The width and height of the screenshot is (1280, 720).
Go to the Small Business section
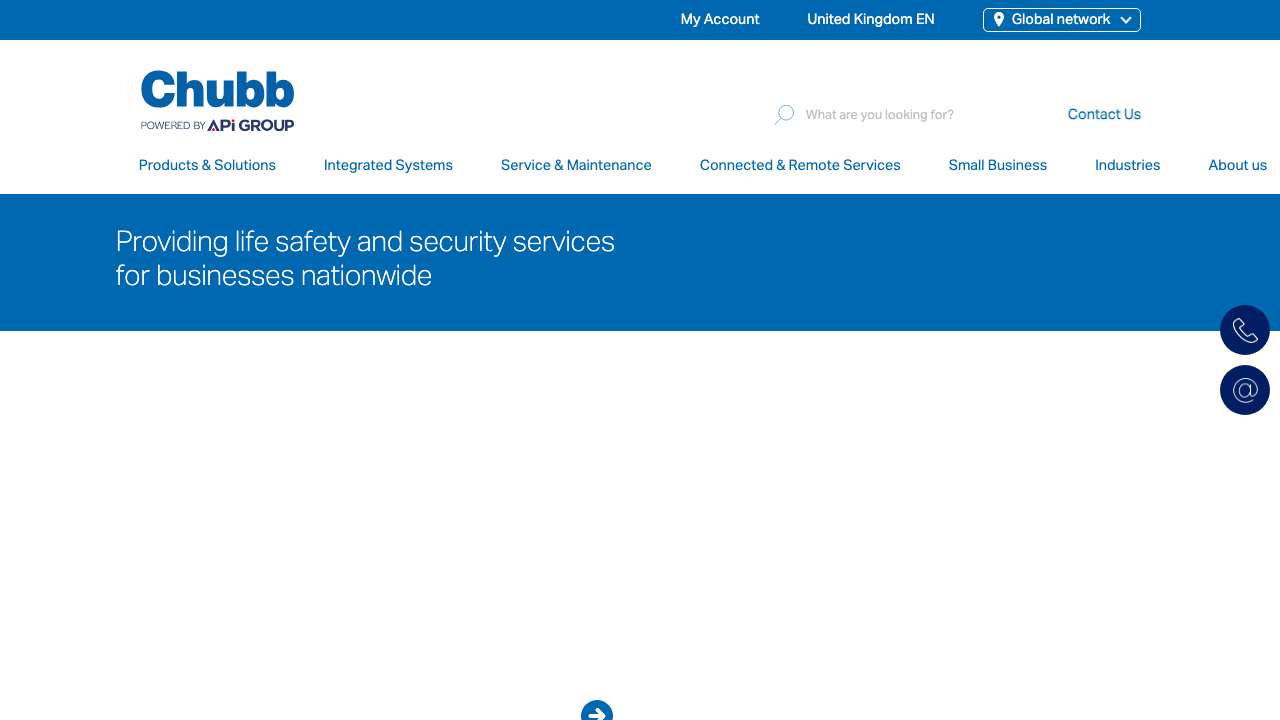coord(997,165)
